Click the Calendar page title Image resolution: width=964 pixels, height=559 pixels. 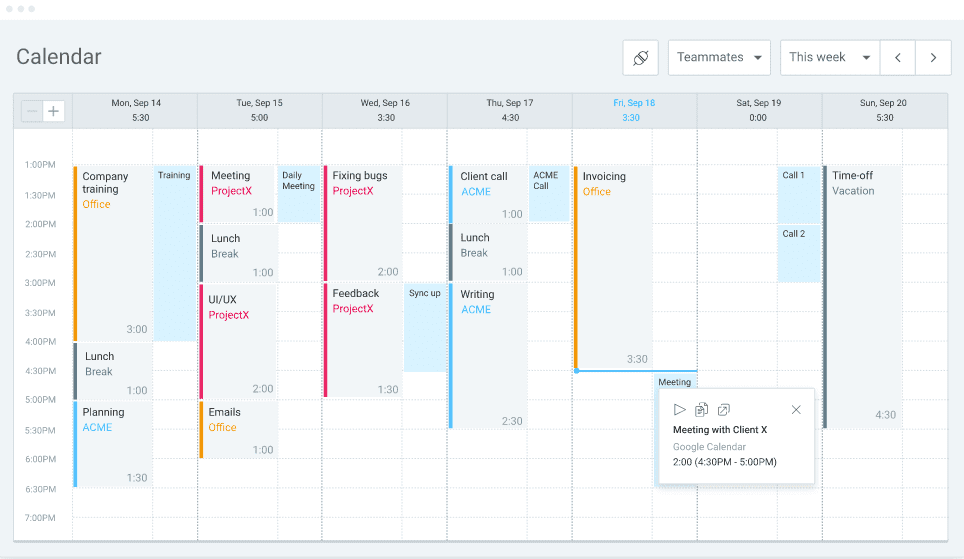(x=58, y=57)
